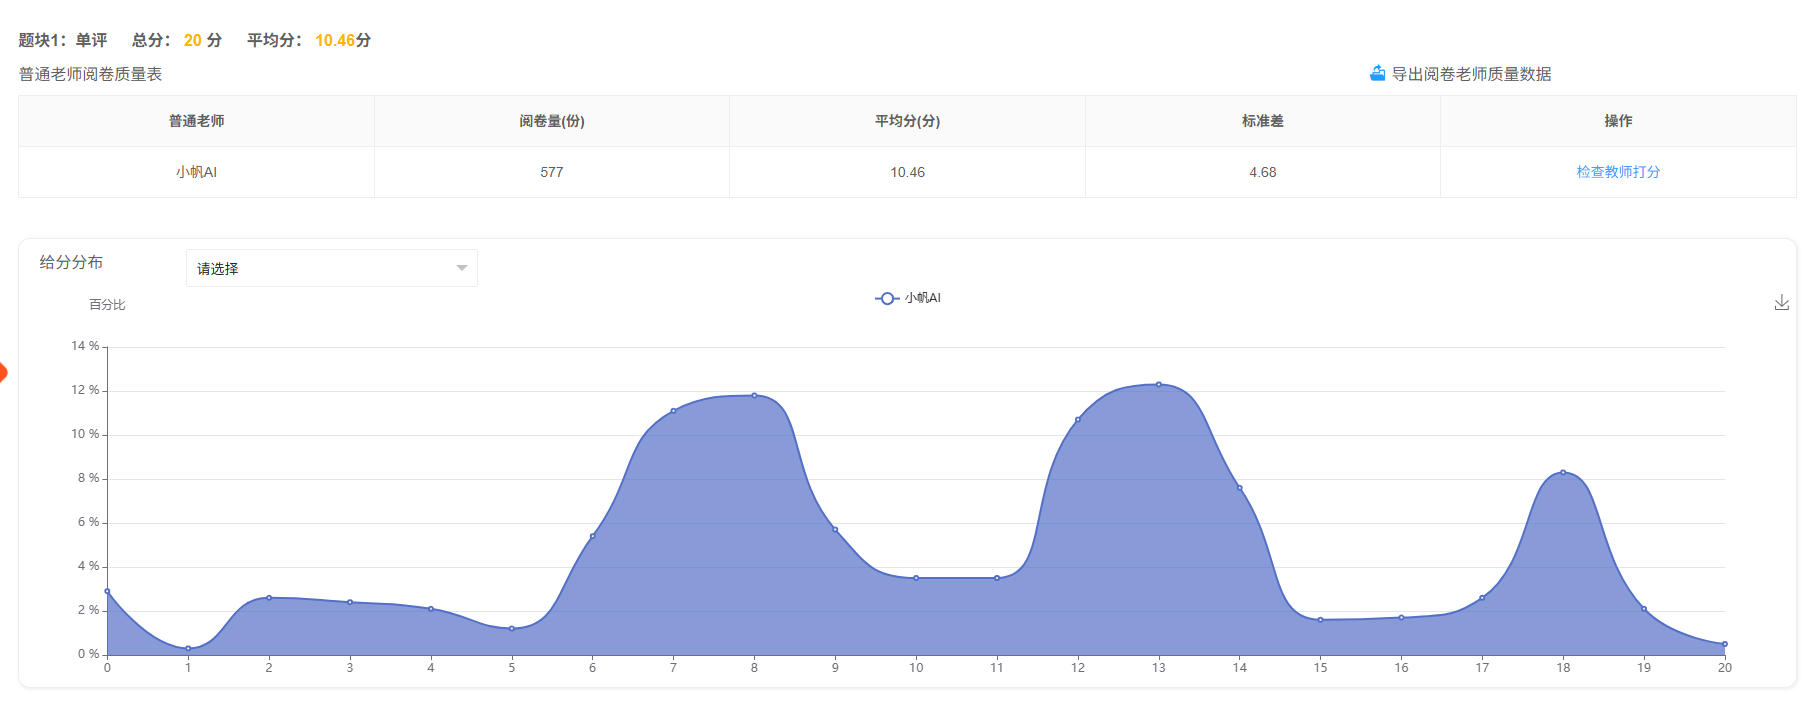Click the data point at score 6
The image size is (1811, 707).
pyautogui.click(x=592, y=536)
